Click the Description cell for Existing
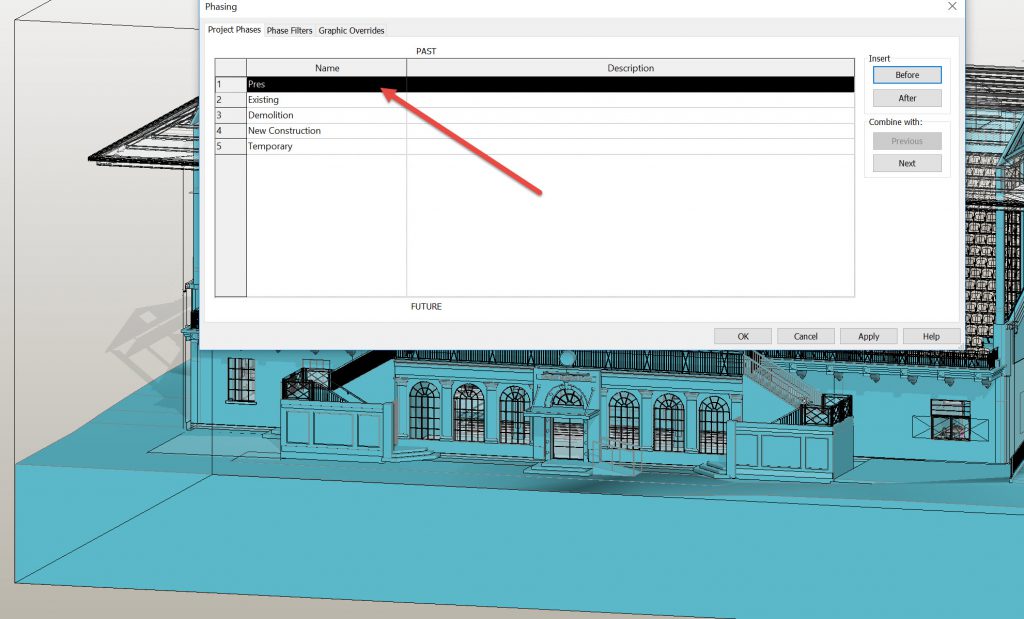 (x=630, y=100)
